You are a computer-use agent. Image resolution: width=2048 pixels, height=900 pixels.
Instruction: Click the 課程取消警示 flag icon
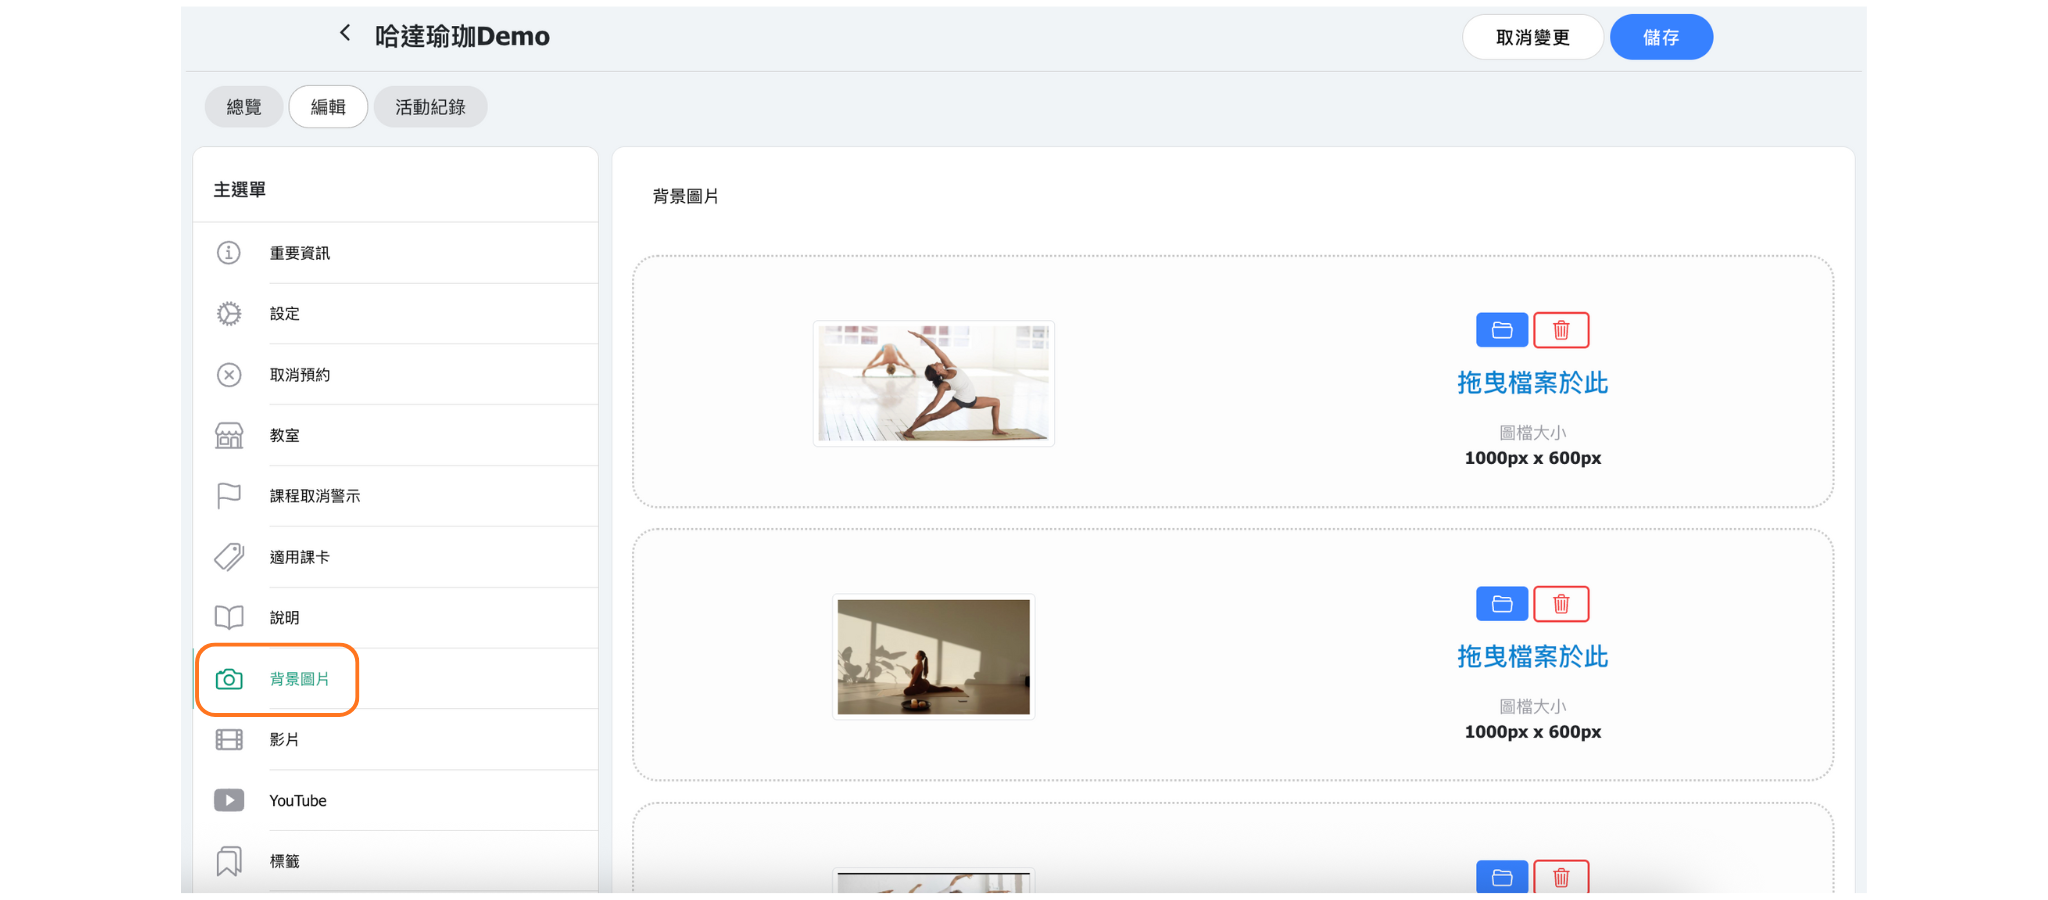tap(229, 496)
